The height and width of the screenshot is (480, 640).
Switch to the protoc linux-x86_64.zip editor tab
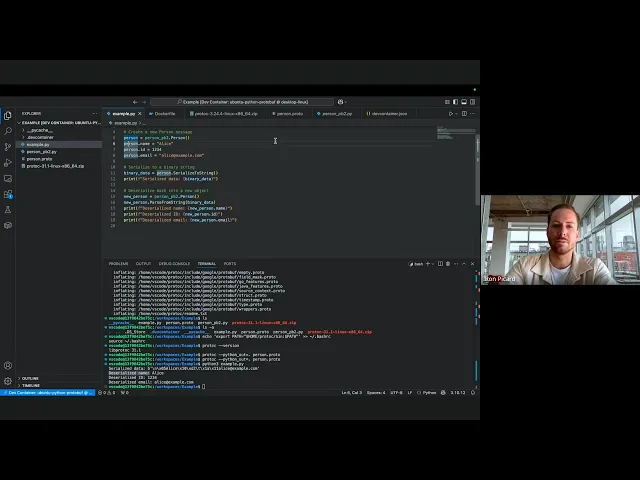coord(226,114)
